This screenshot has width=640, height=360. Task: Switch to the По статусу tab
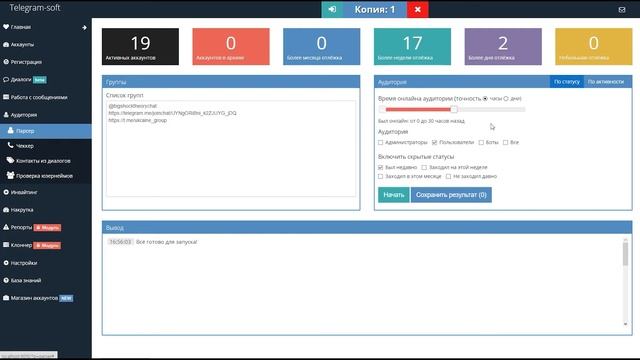[x=567, y=82]
